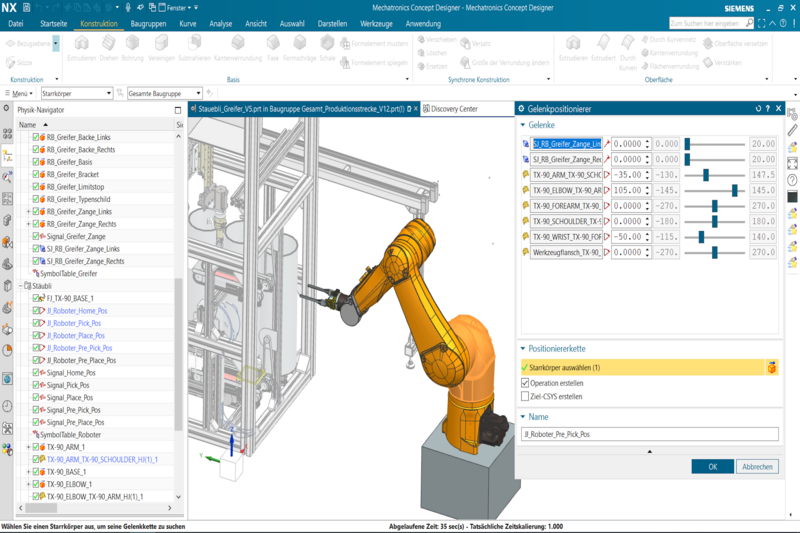This screenshot has height=533, width=800.
Task: Select the JJ_Roboter_Home_Pos tree entry
Action: point(77,311)
